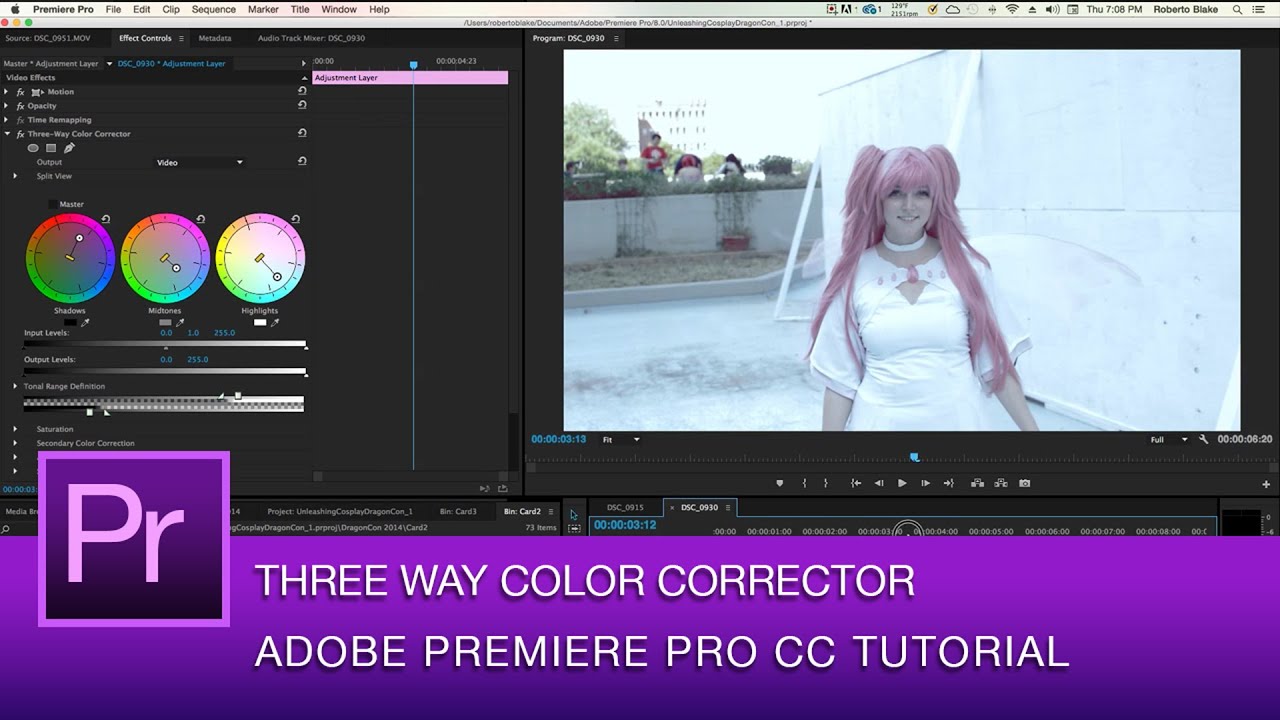1280x720 pixels.
Task: Select the pen mask tool in Three-Way Color Corrector
Action: pos(69,147)
